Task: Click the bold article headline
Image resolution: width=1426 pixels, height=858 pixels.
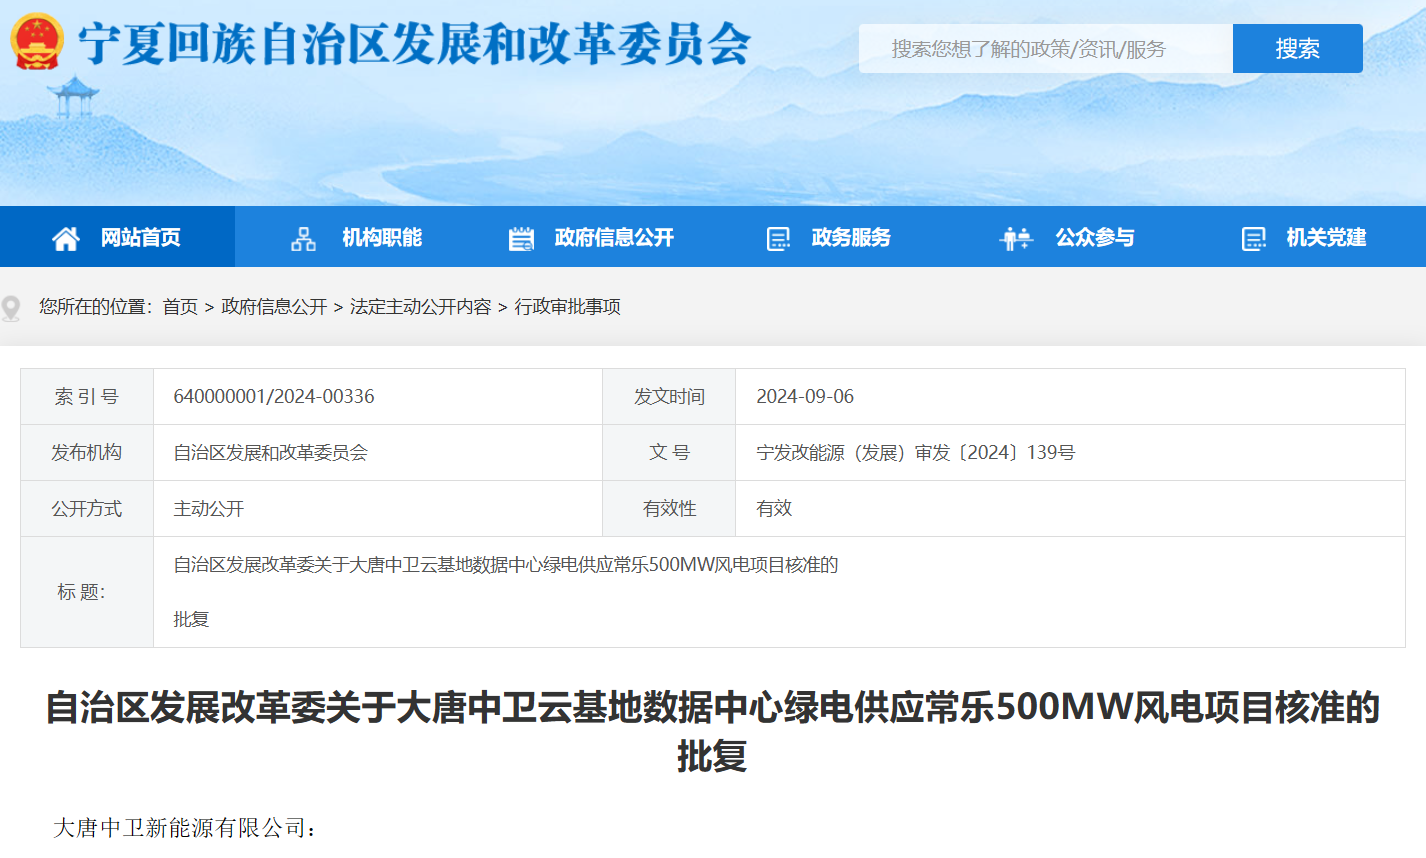Action: click(x=713, y=731)
